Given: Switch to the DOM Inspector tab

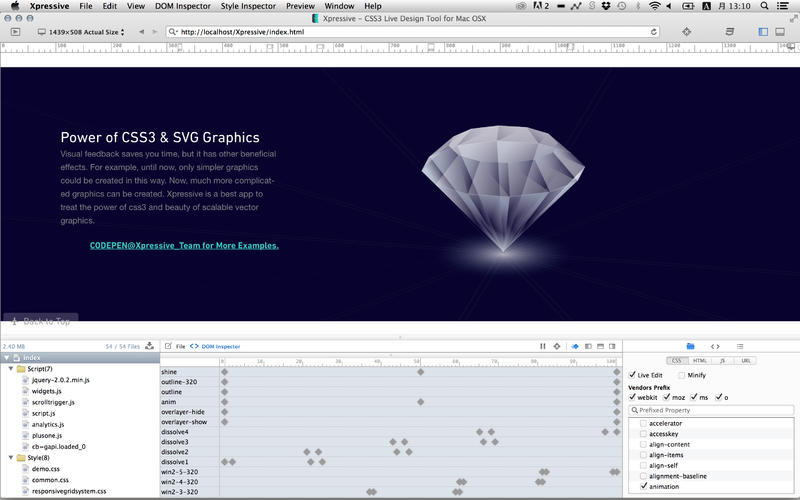Looking at the screenshot, I should click(x=215, y=346).
